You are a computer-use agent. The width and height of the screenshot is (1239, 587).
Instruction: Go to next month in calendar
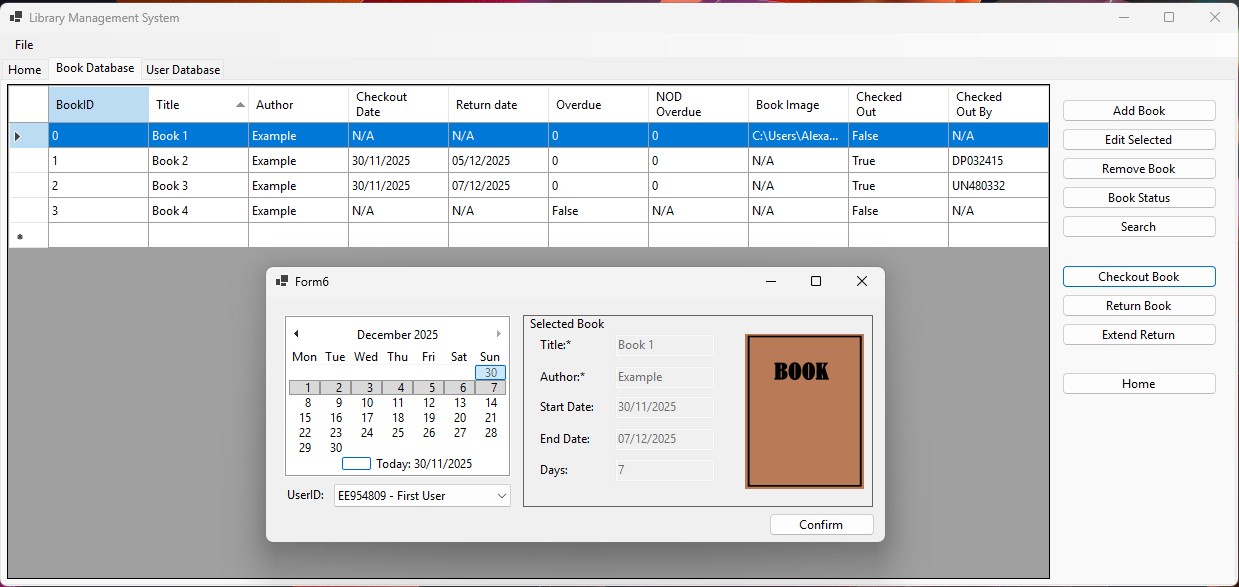click(x=499, y=334)
